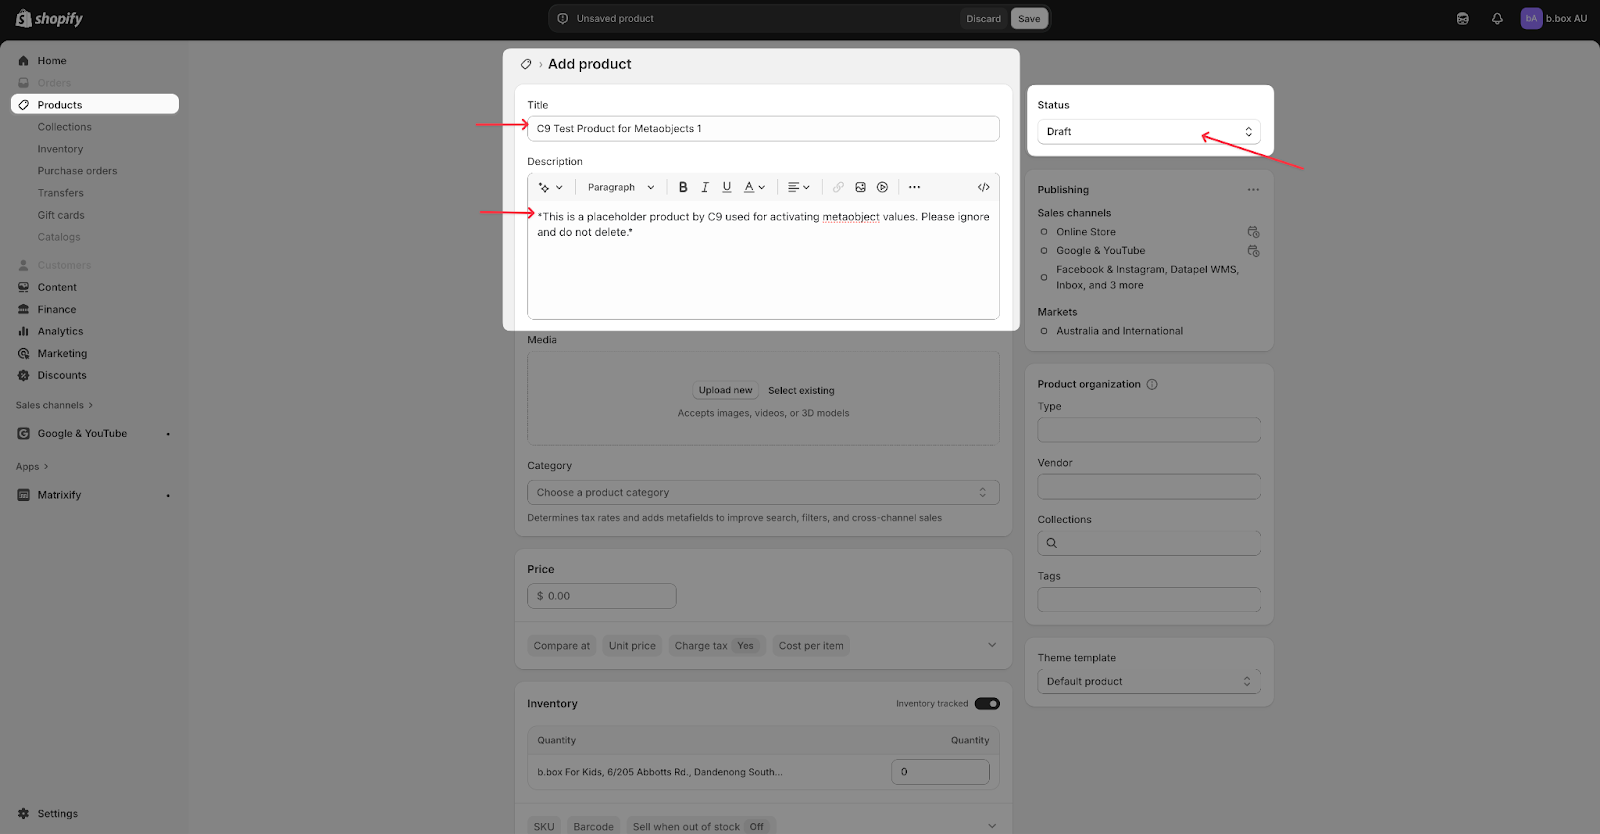Open the text color picker
The height and width of the screenshot is (834, 1600).
[x=753, y=187]
